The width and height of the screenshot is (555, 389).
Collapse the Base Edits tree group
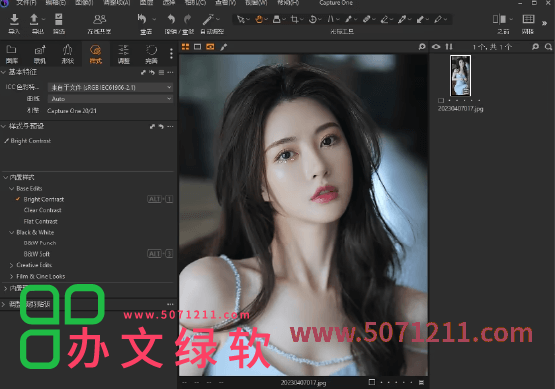pyautogui.click(x=11, y=189)
